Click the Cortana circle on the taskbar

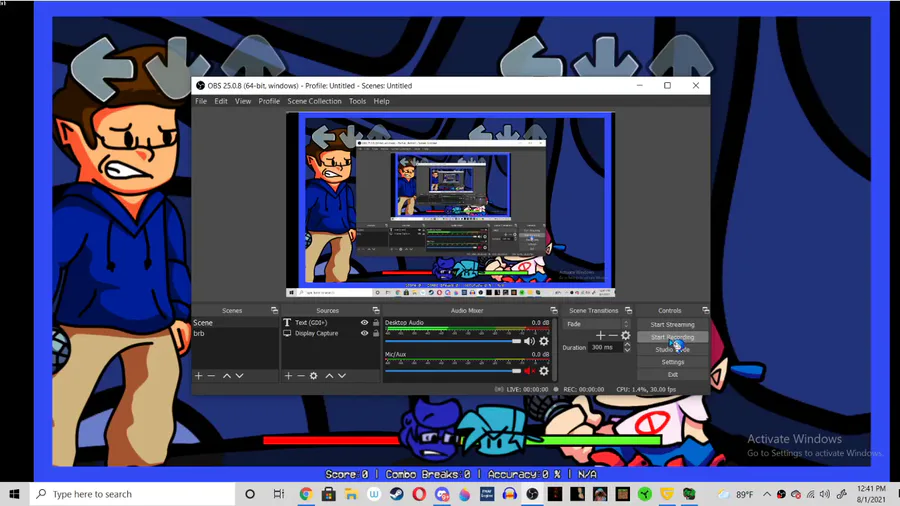coord(250,494)
